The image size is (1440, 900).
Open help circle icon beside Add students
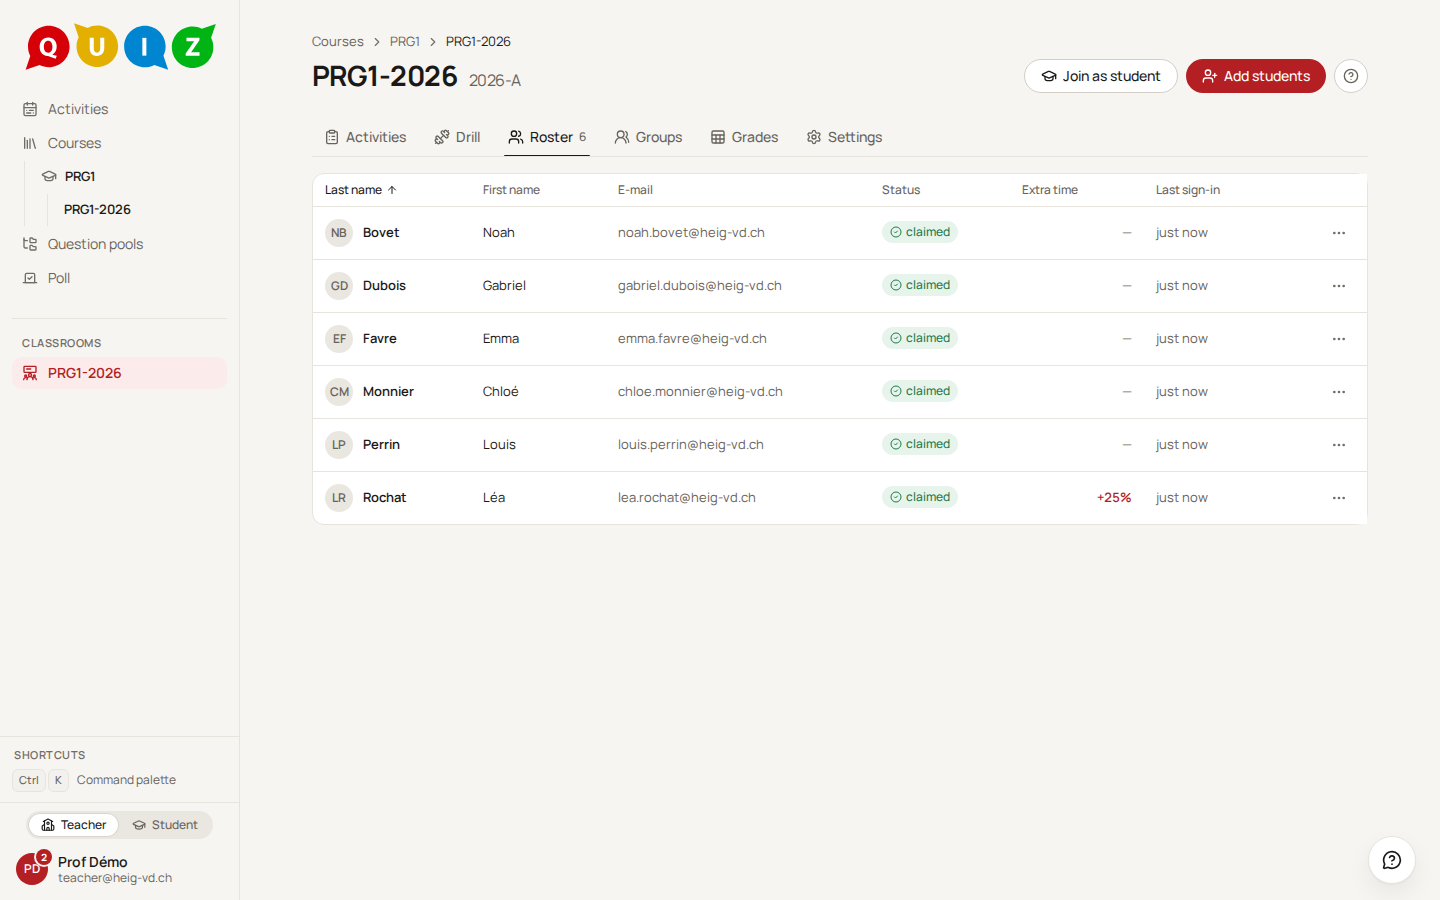(x=1351, y=76)
